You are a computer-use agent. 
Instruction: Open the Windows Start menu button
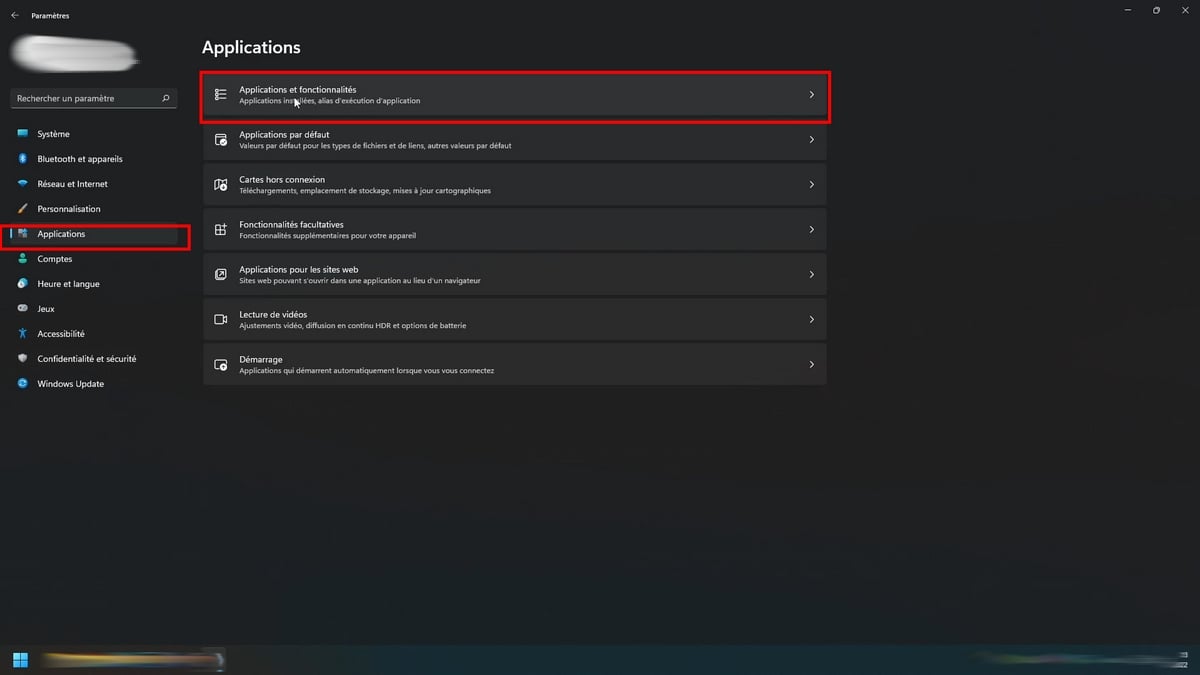pos(20,659)
